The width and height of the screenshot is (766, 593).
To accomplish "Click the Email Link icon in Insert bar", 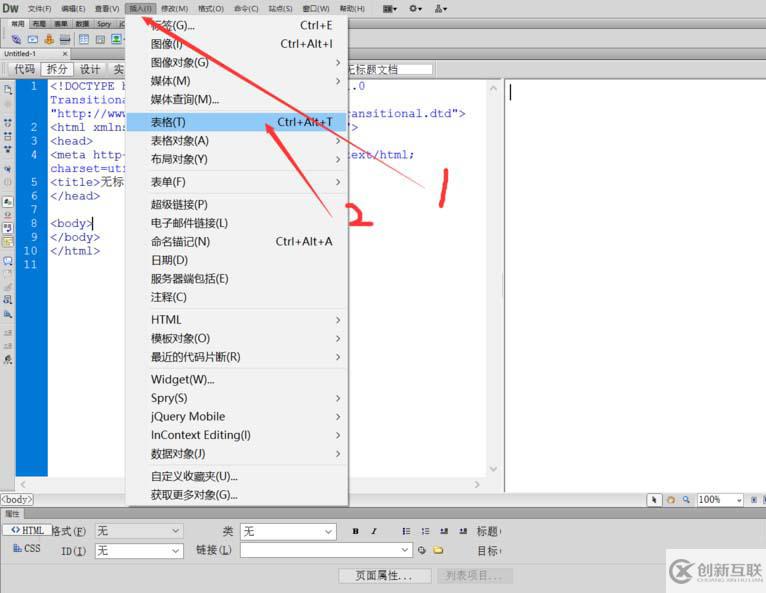I will coord(33,39).
